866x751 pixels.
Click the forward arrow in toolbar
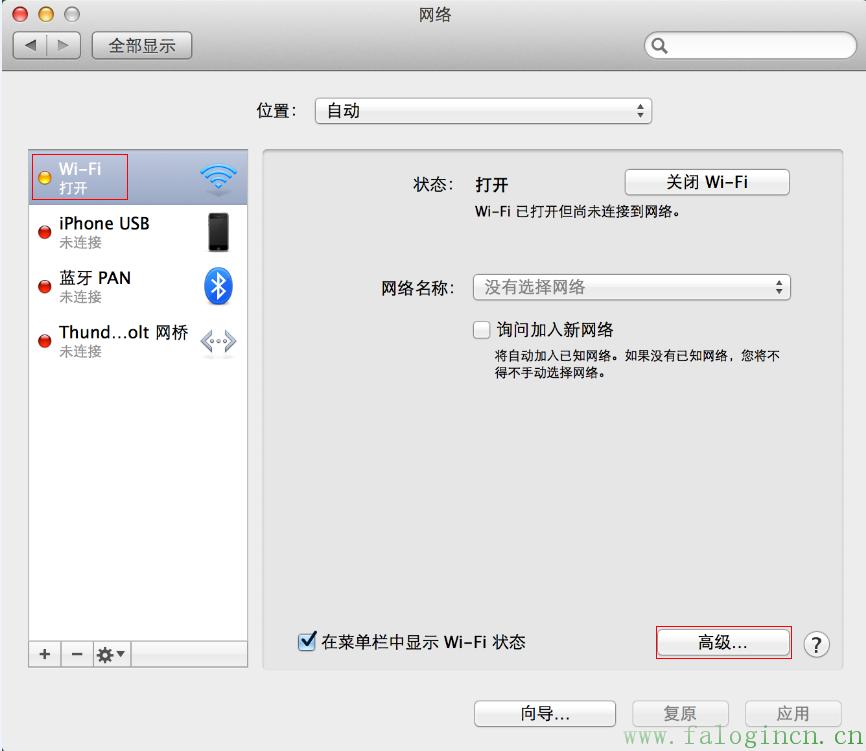point(63,45)
